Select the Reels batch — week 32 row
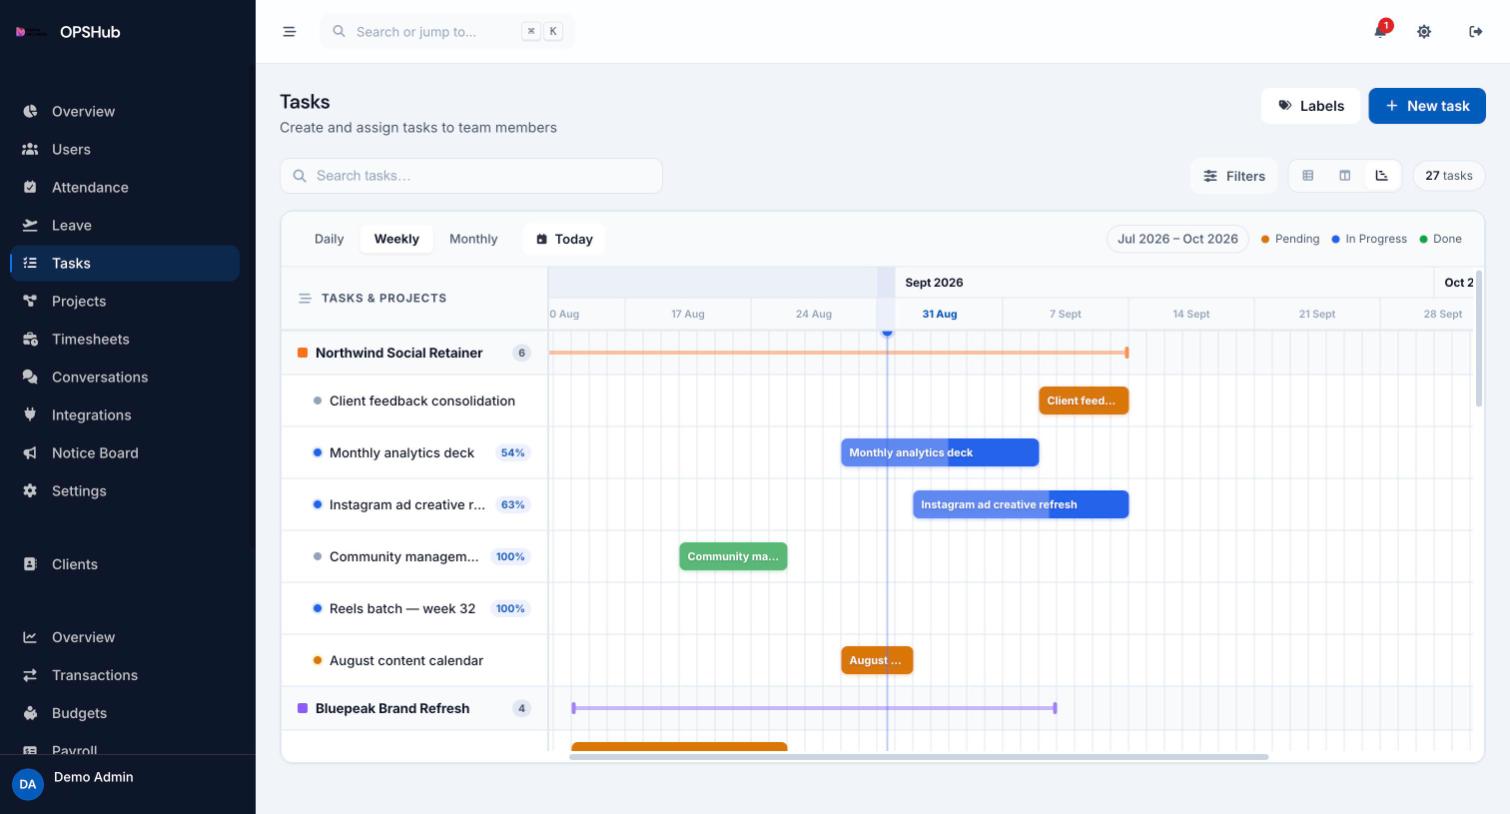 click(414, 609)
